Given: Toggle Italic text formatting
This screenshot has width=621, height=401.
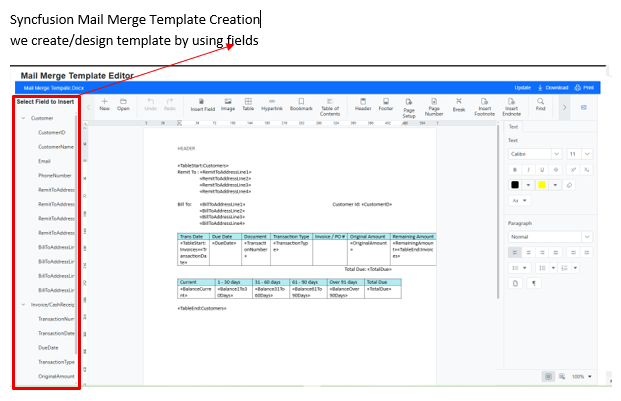Looking at the screenshot, I should tap(526, 169).
